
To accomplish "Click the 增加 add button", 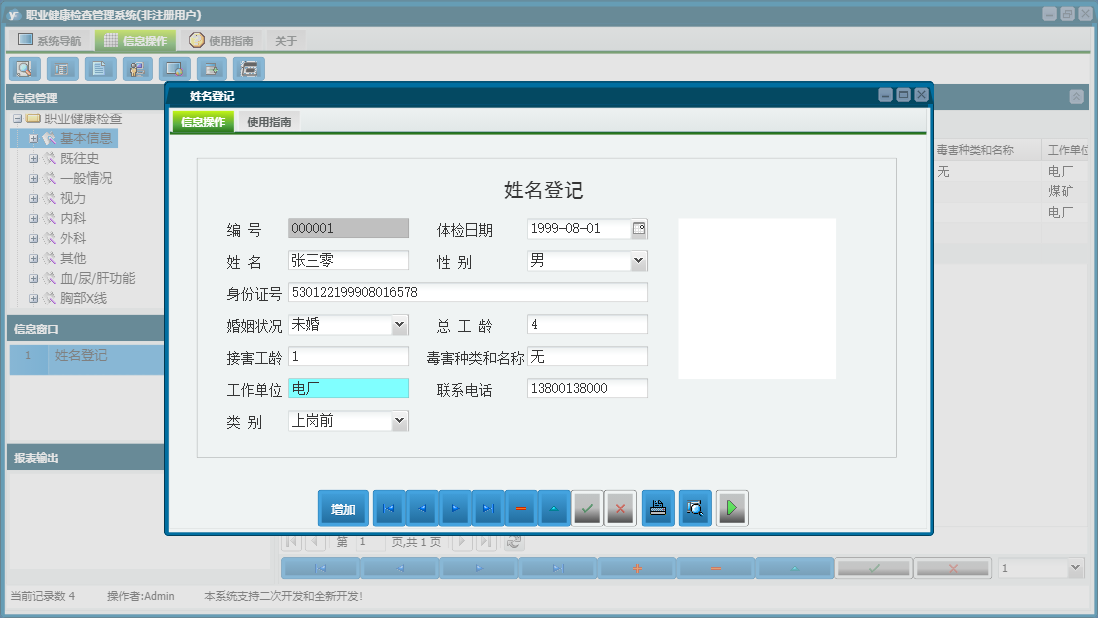I will (343, 508).
